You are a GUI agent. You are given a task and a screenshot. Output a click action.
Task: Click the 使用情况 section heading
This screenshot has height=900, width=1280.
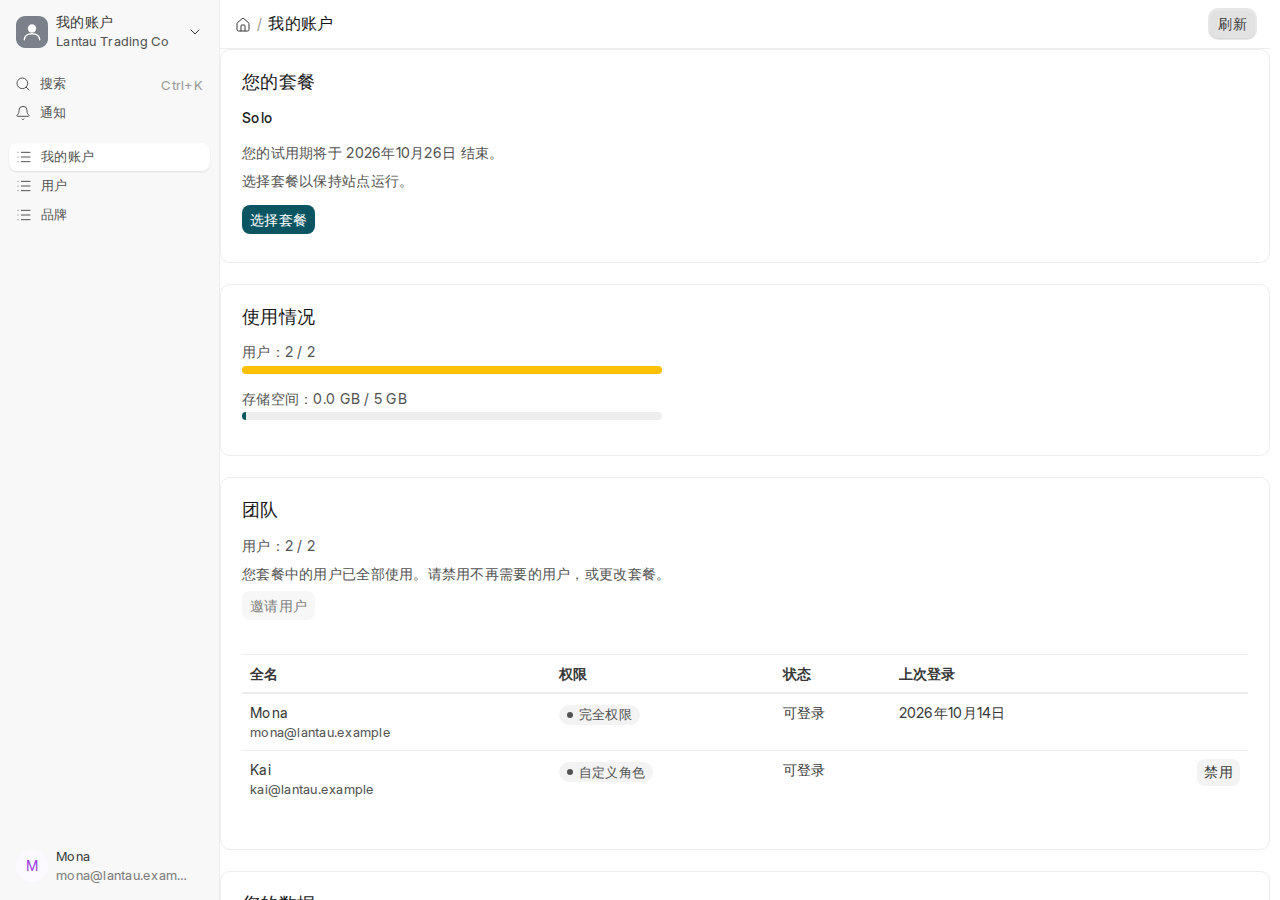pos(278,317)
